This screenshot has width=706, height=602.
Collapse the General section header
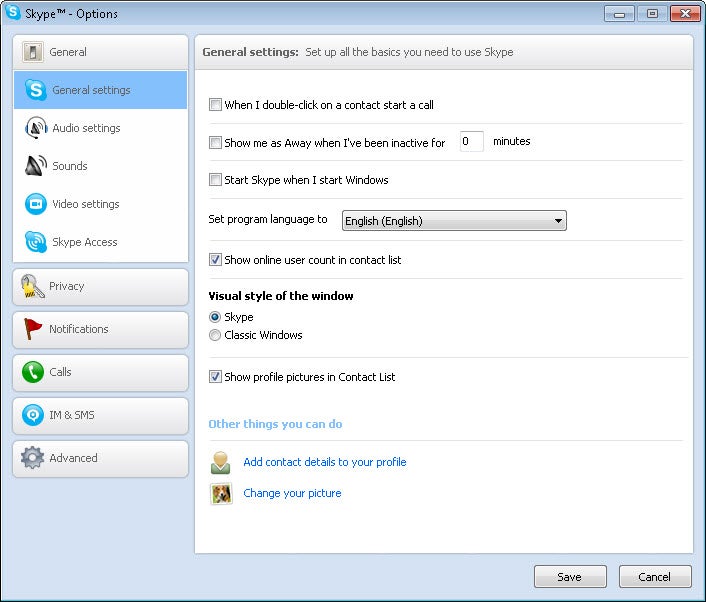point(100,52)
